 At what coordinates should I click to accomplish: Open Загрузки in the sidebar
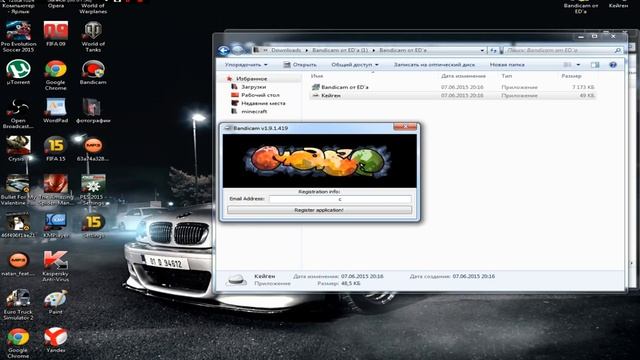253,87
